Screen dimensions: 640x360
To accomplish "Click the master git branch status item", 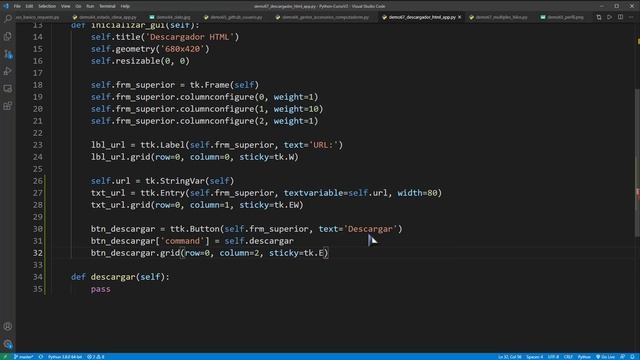I will coord(23,357).
